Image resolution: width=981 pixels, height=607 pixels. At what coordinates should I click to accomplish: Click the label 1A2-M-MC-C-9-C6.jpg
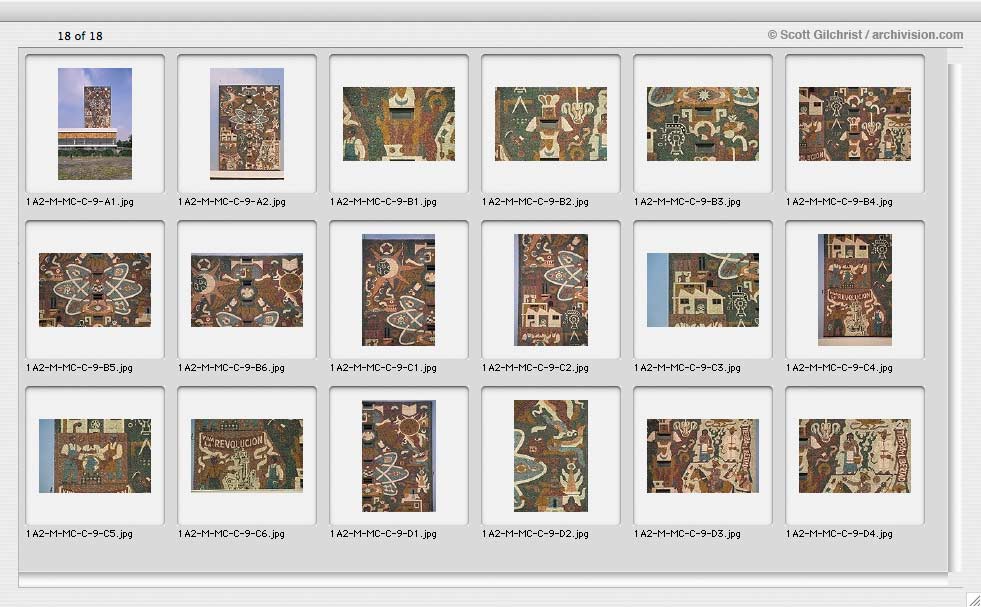(x=231, y=534)
